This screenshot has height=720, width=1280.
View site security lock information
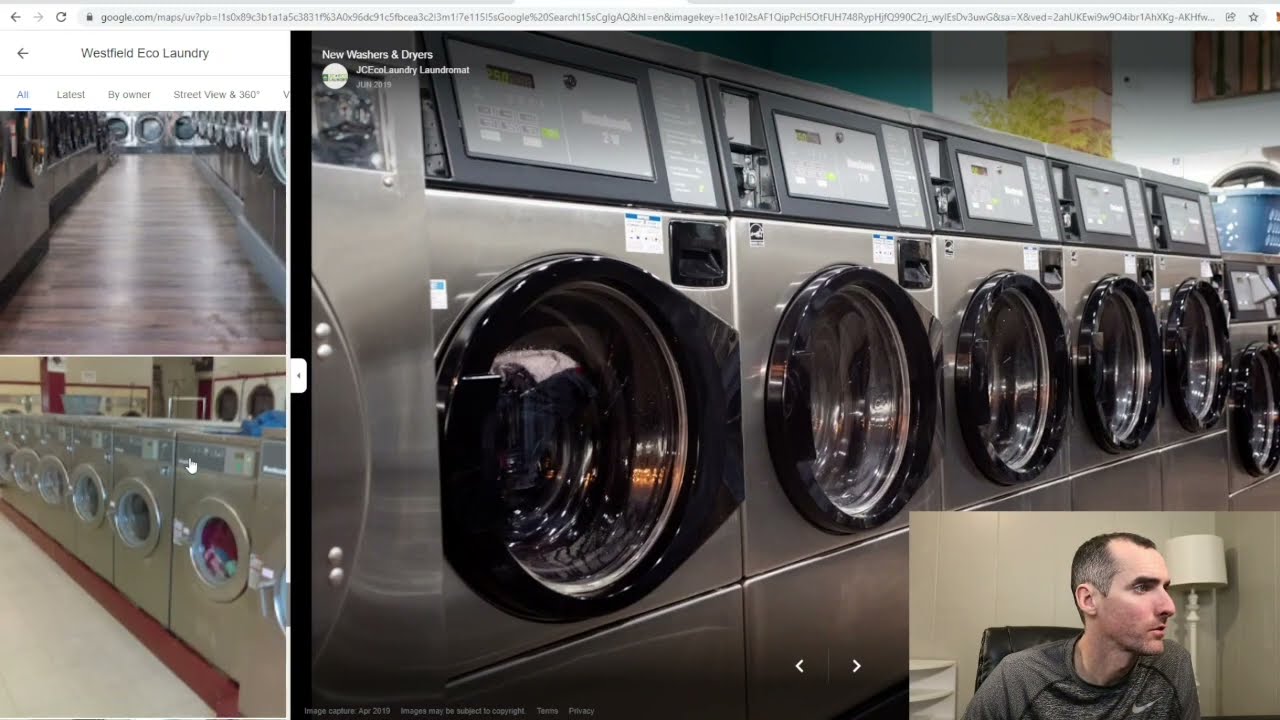[90, 17]
